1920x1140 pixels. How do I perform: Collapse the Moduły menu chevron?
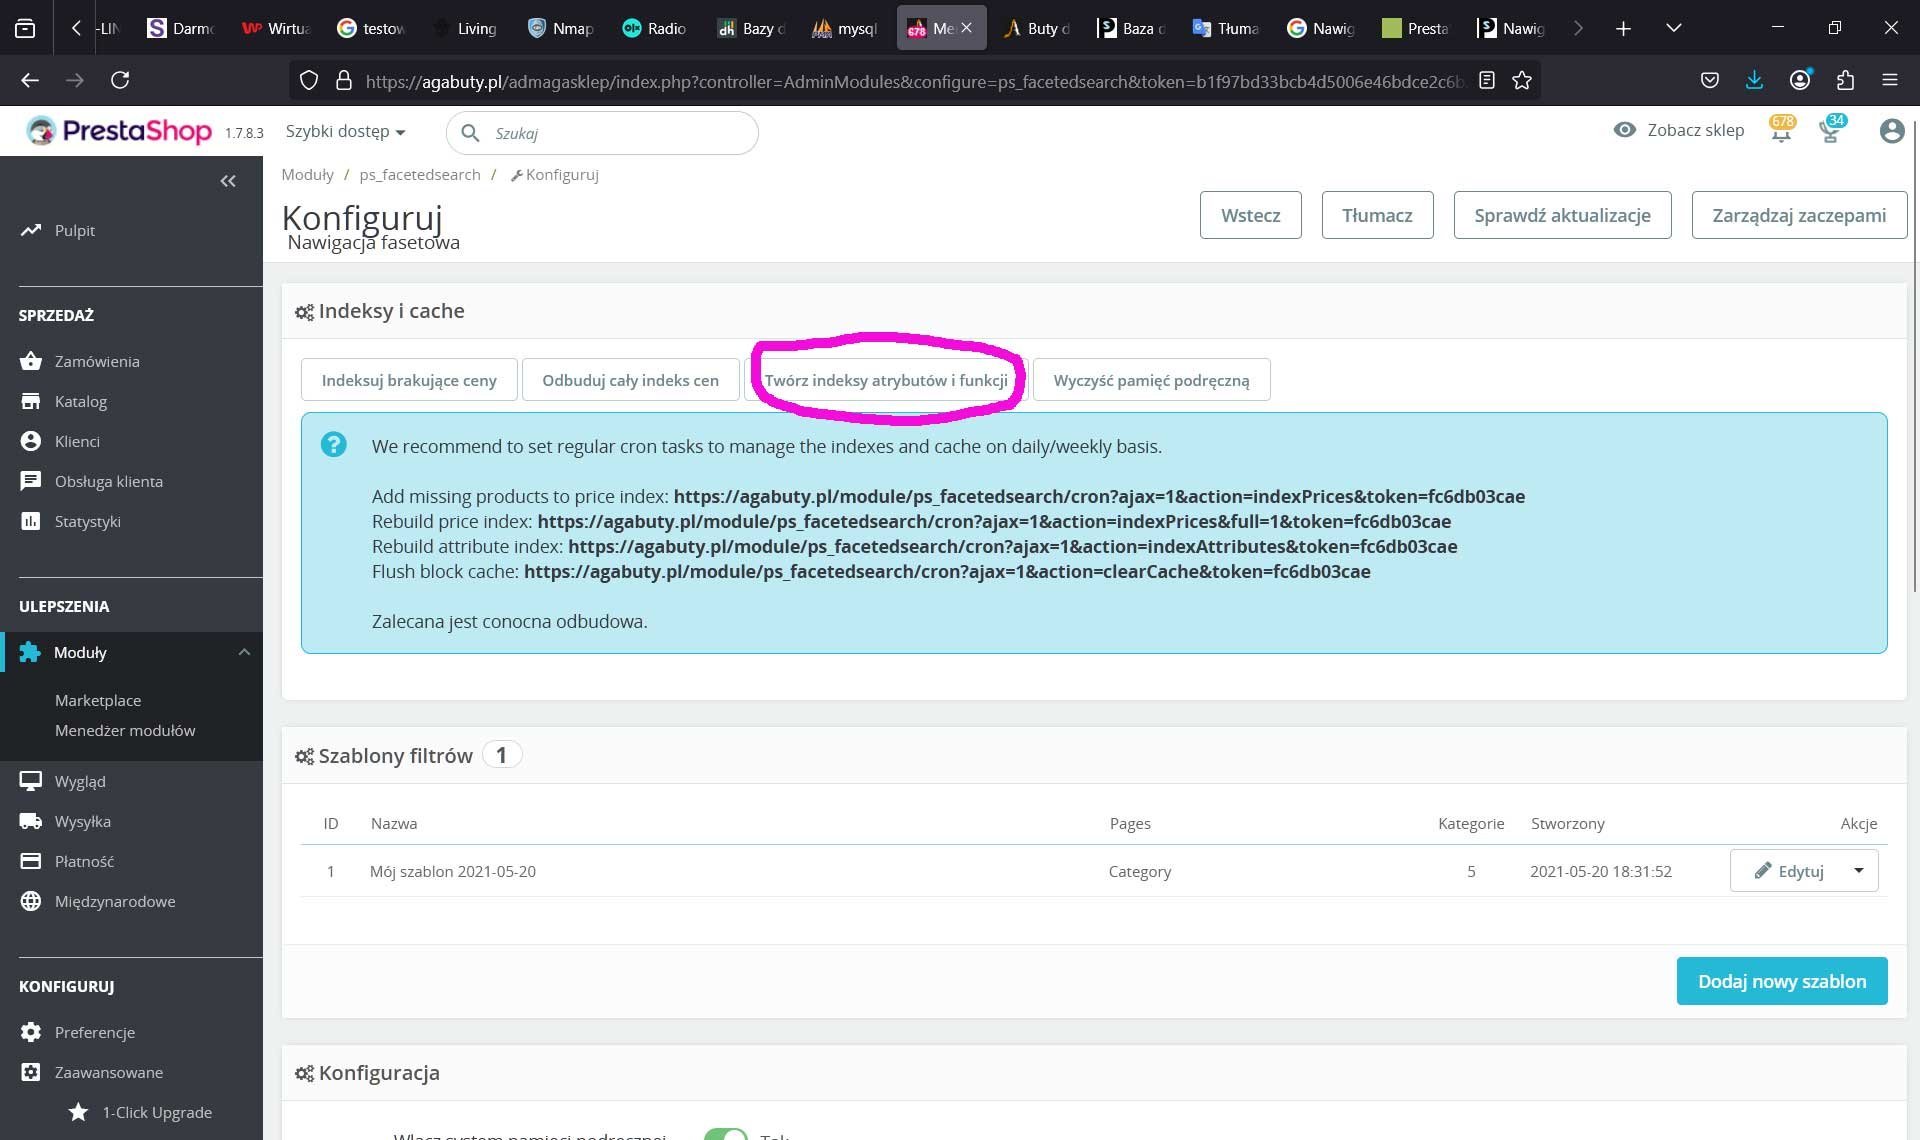point(244,652)
